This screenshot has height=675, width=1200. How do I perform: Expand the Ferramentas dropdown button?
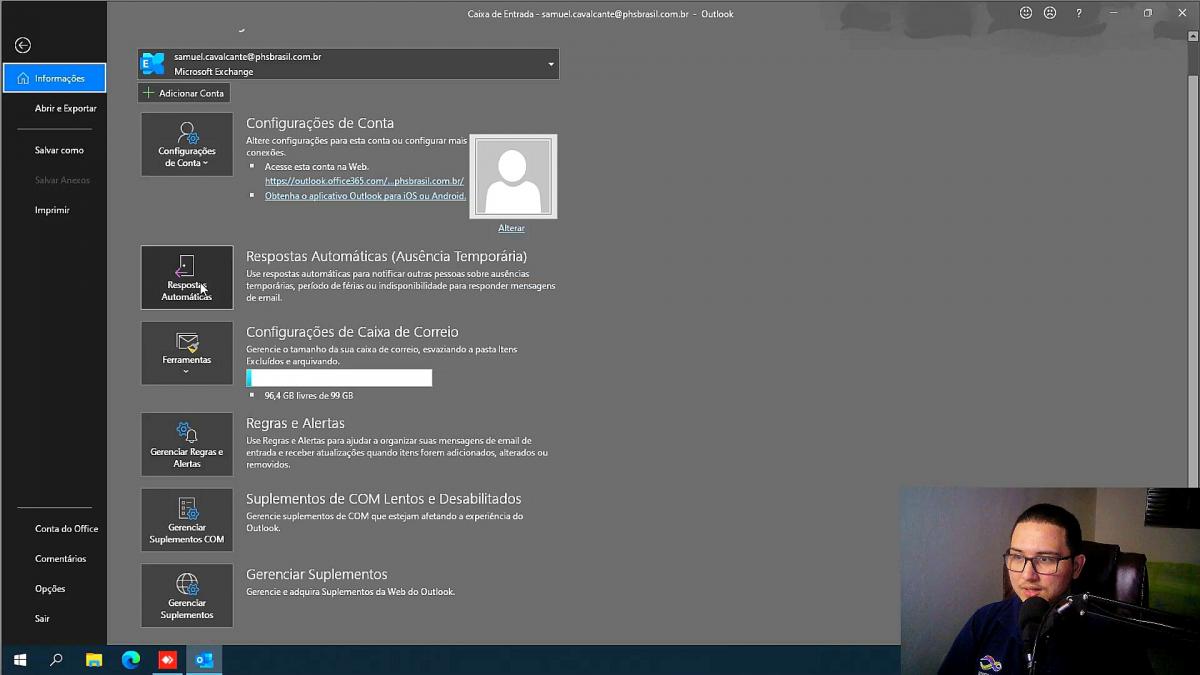187,353
